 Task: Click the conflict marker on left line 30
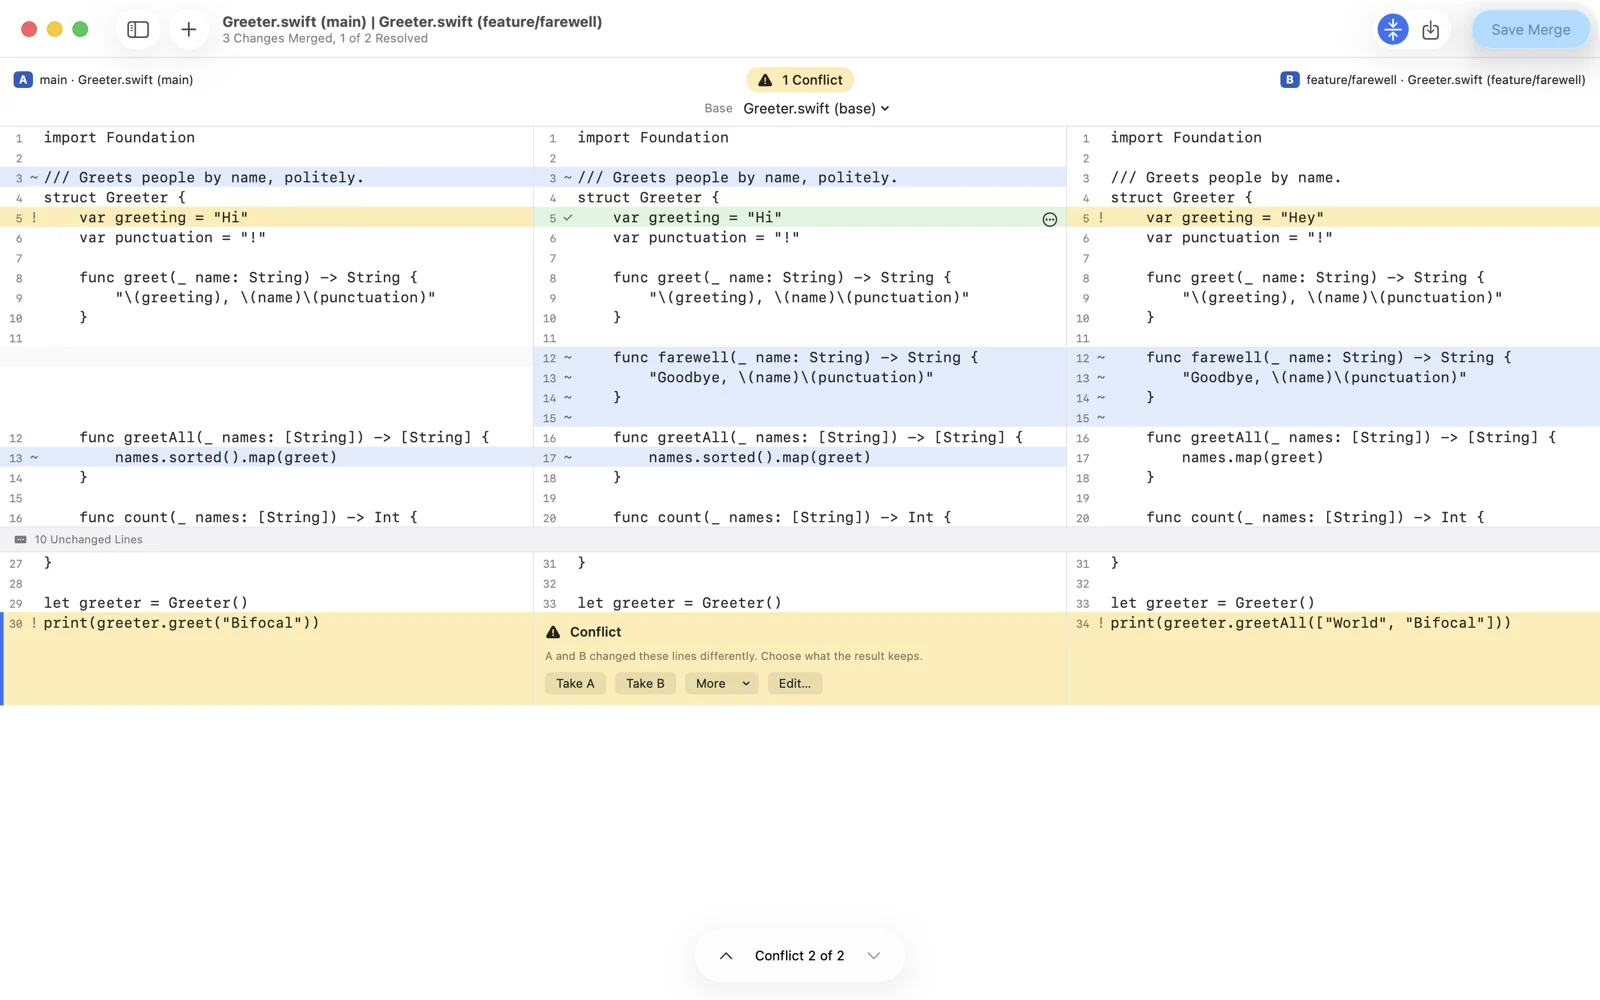(x=34, y=623)
